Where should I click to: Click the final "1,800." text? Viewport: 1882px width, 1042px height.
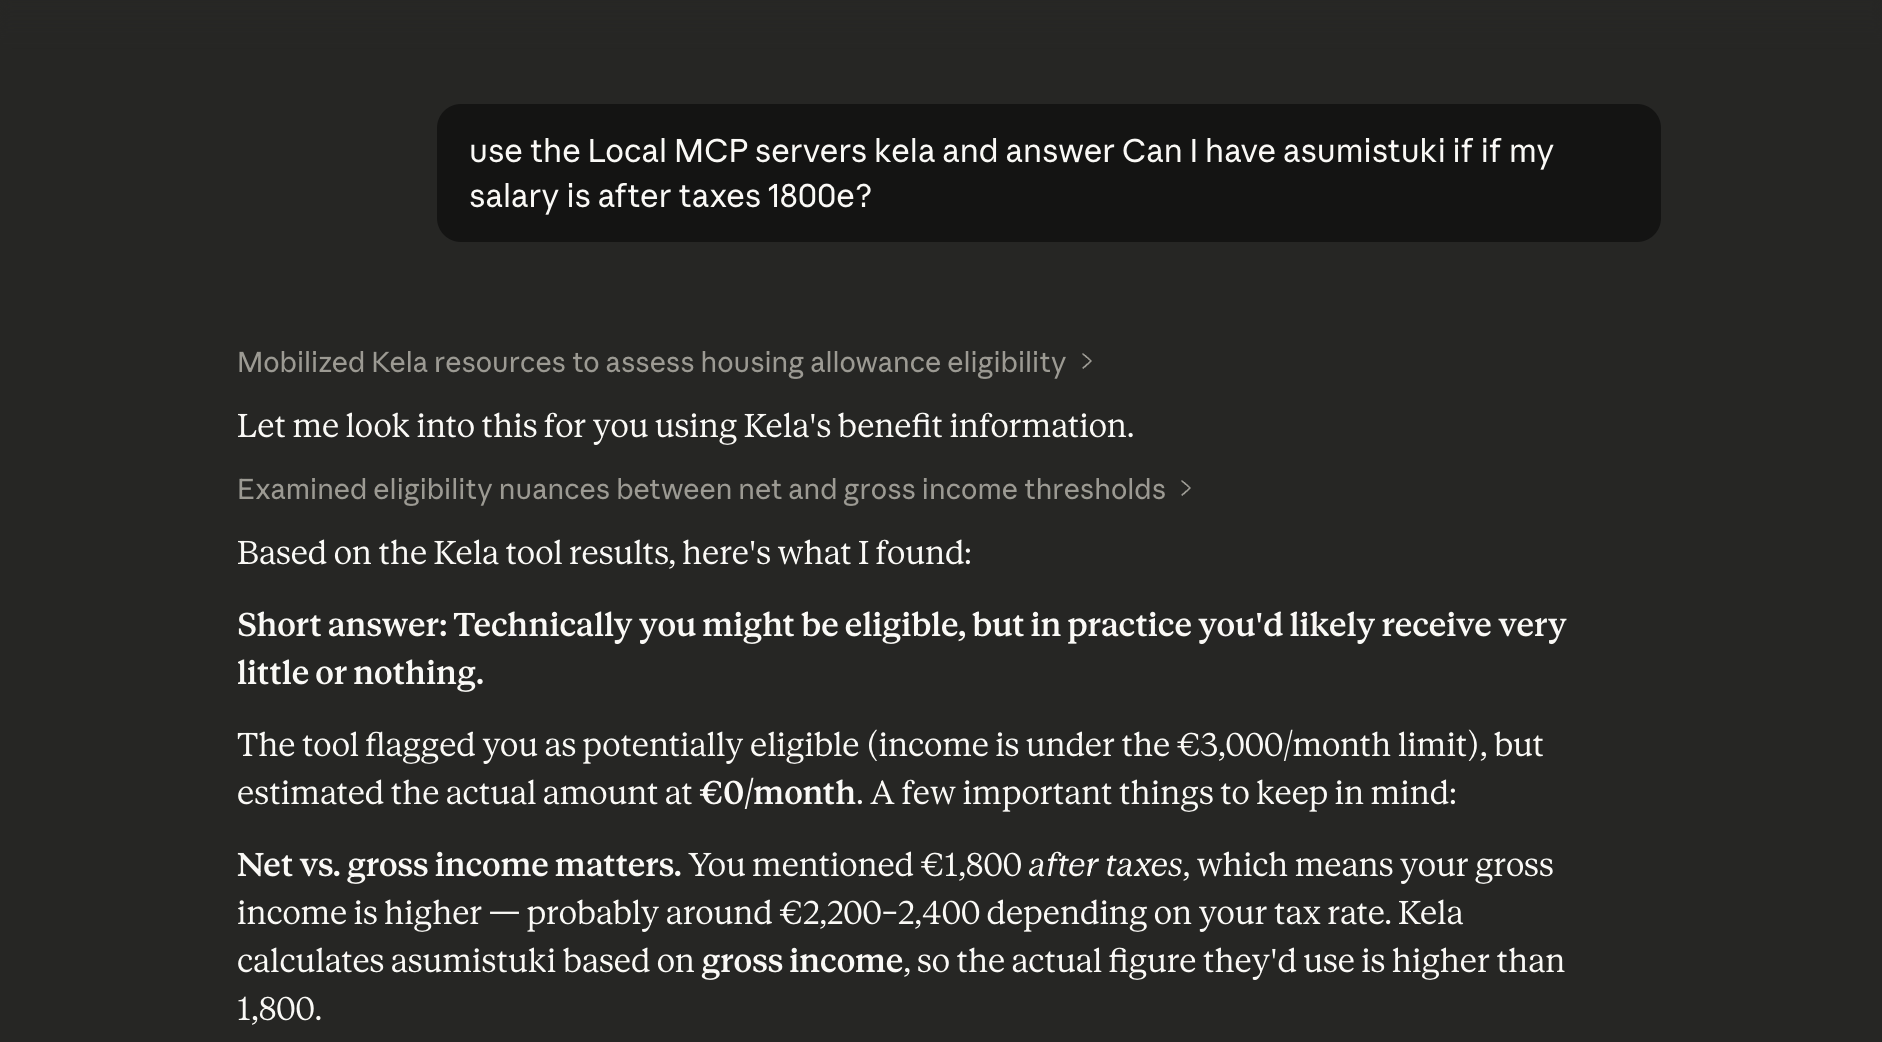pos(279,1009)
